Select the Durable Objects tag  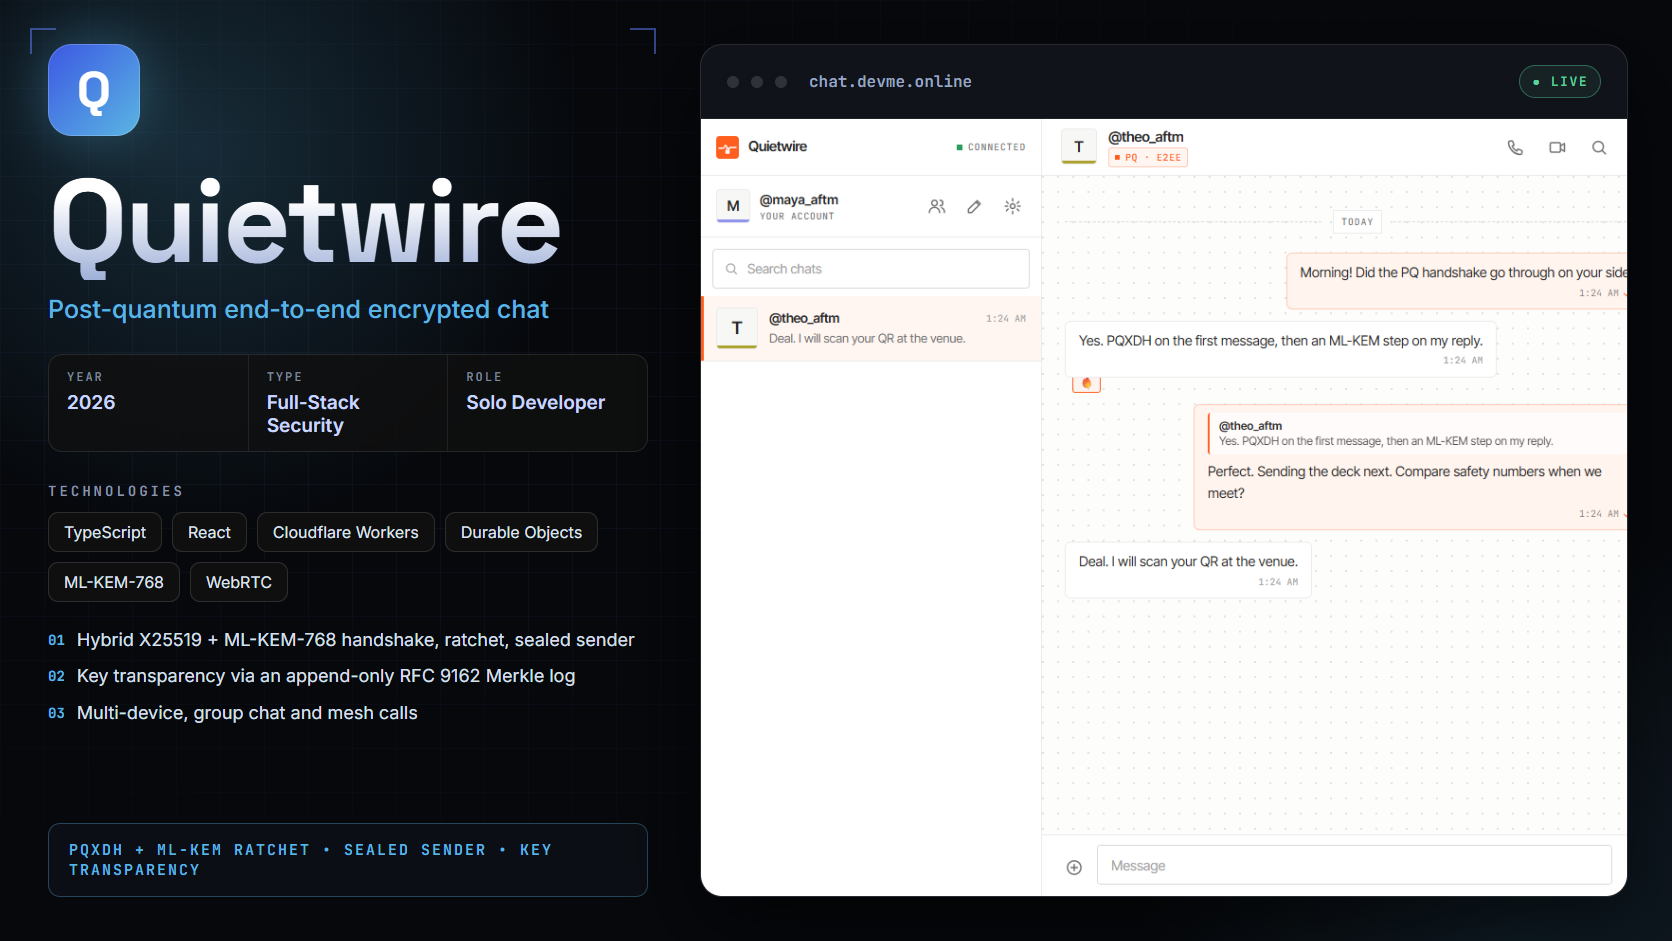(x=521, y=532)
